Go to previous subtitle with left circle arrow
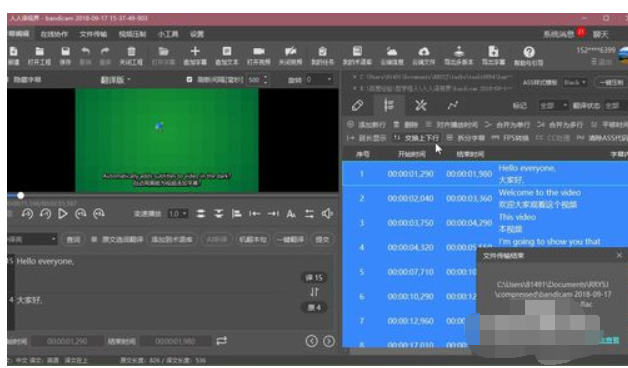Image resolution: width=628 pixels, height=368 pixels. pos(312,341)
